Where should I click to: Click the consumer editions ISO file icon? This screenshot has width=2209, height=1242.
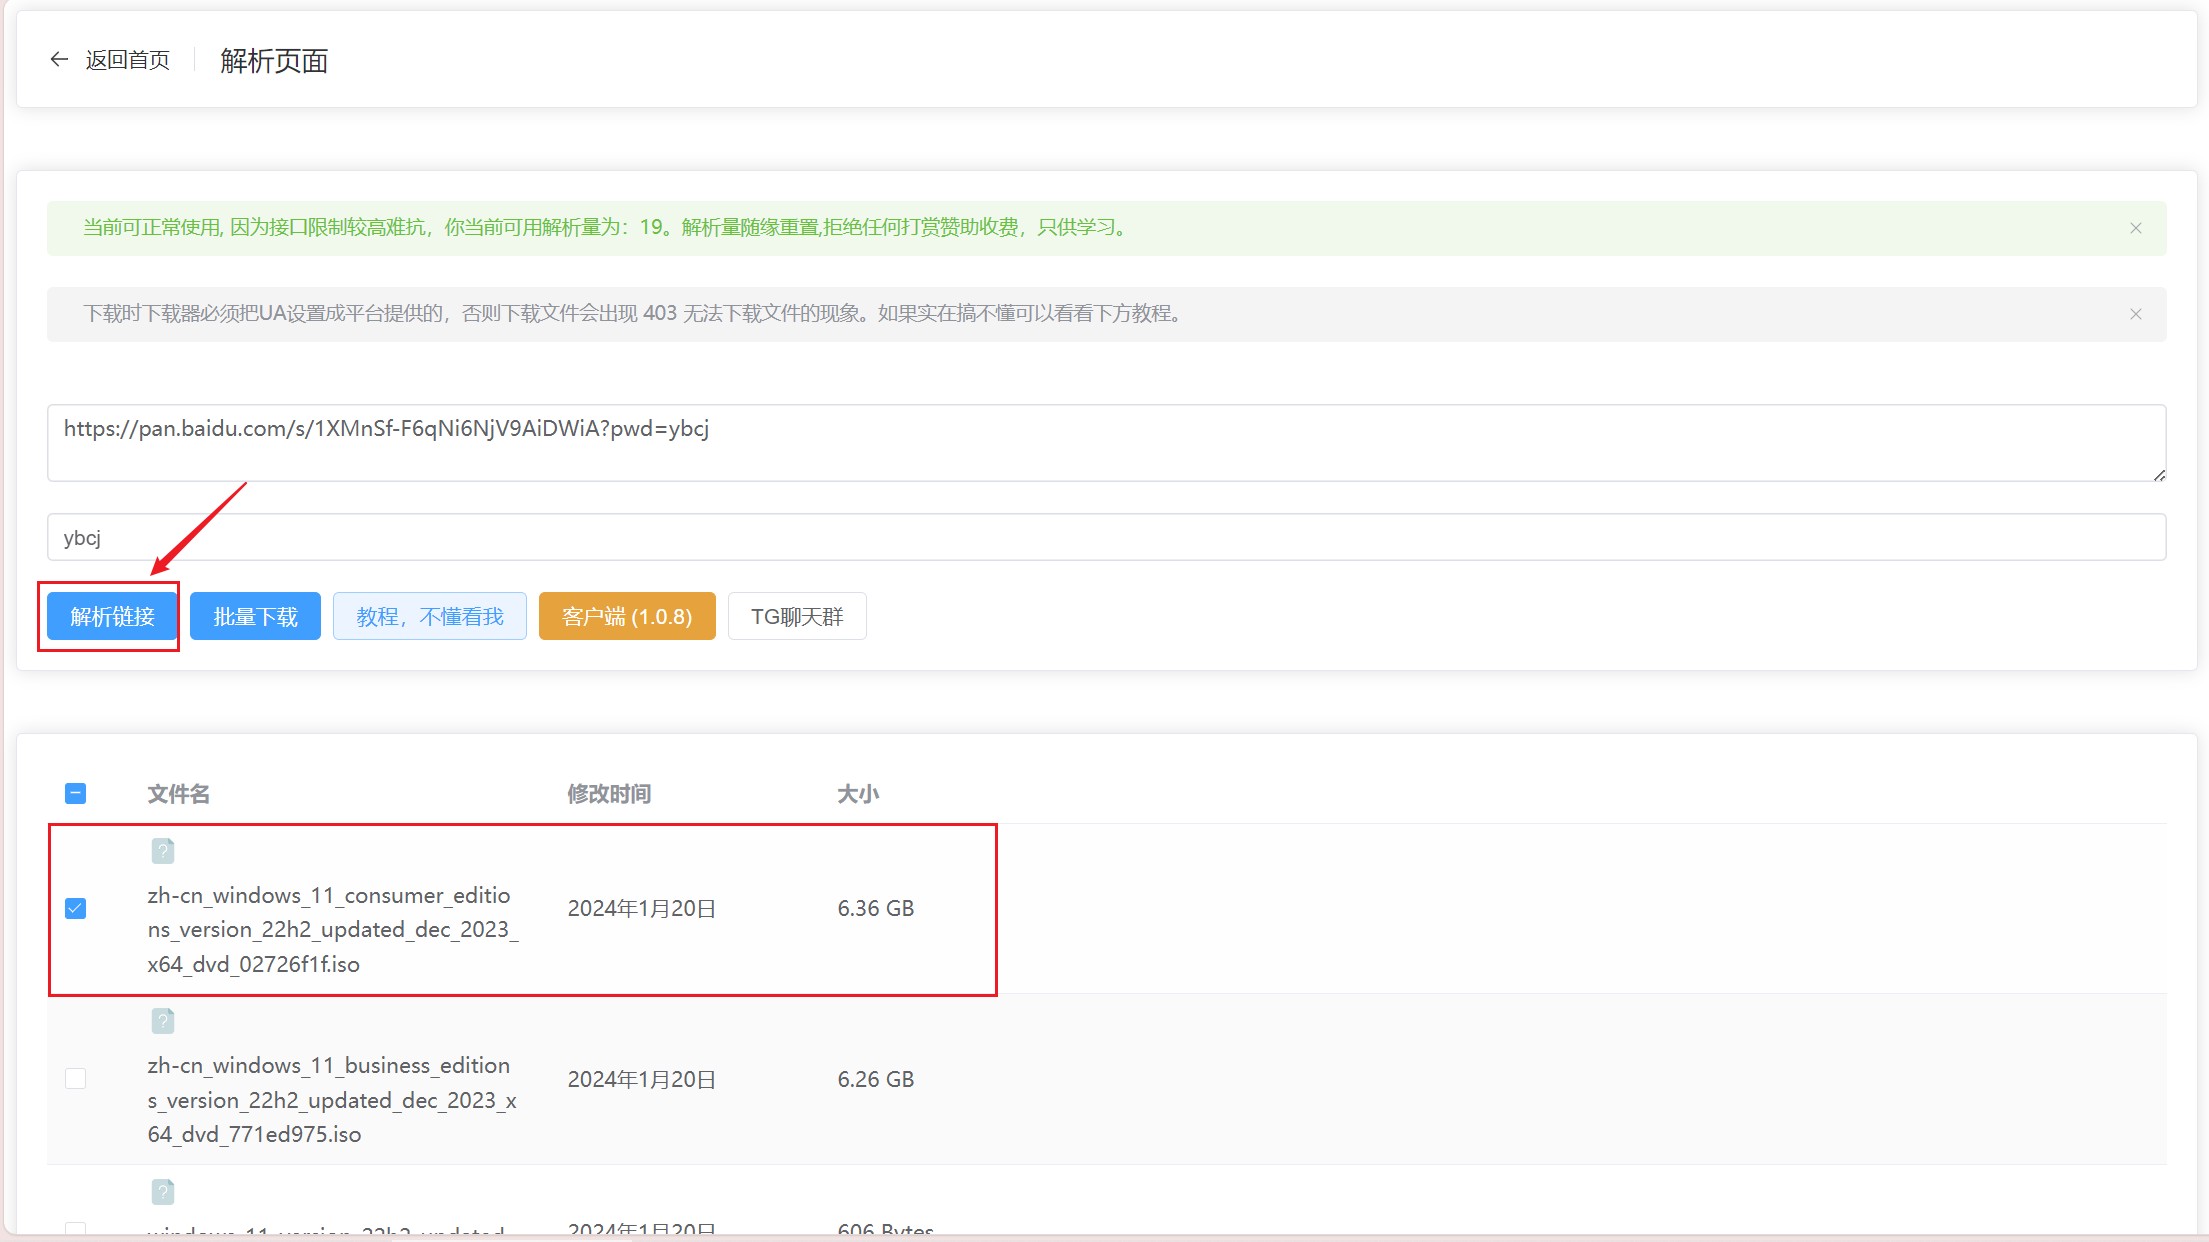163,851
